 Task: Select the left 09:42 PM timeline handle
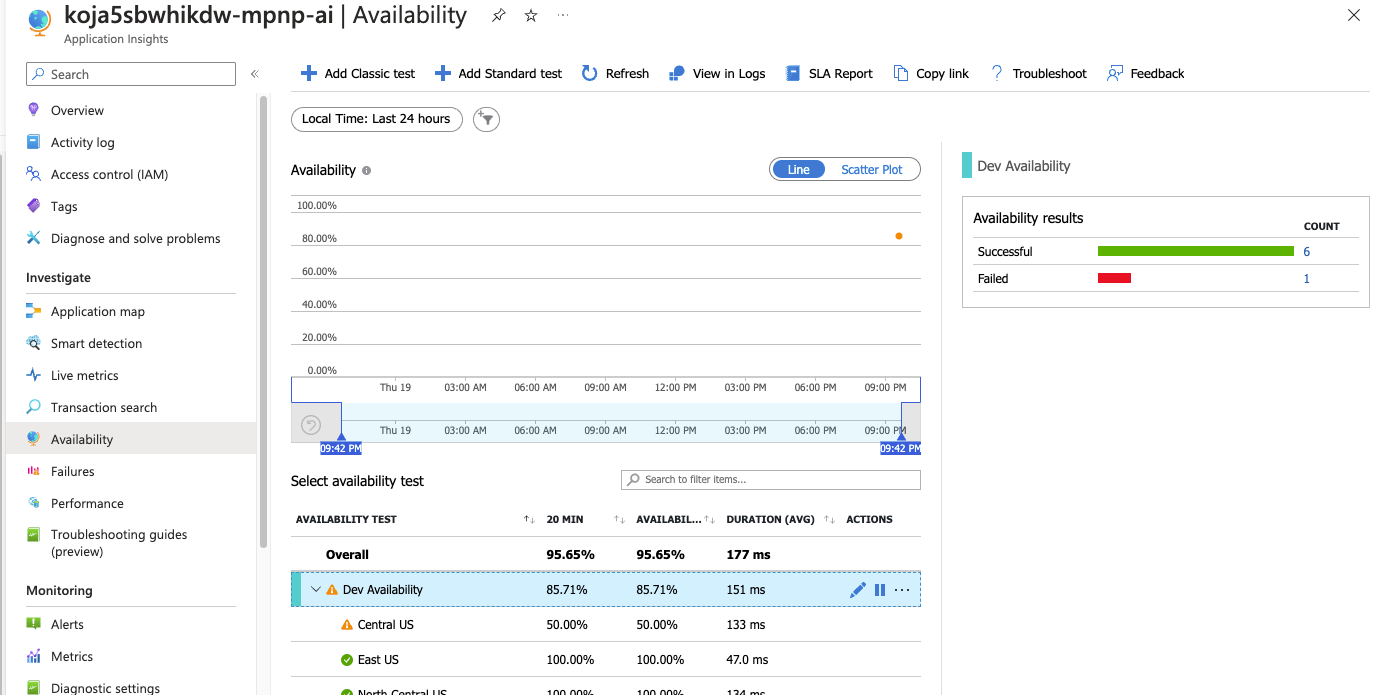(x=341, y=449)
